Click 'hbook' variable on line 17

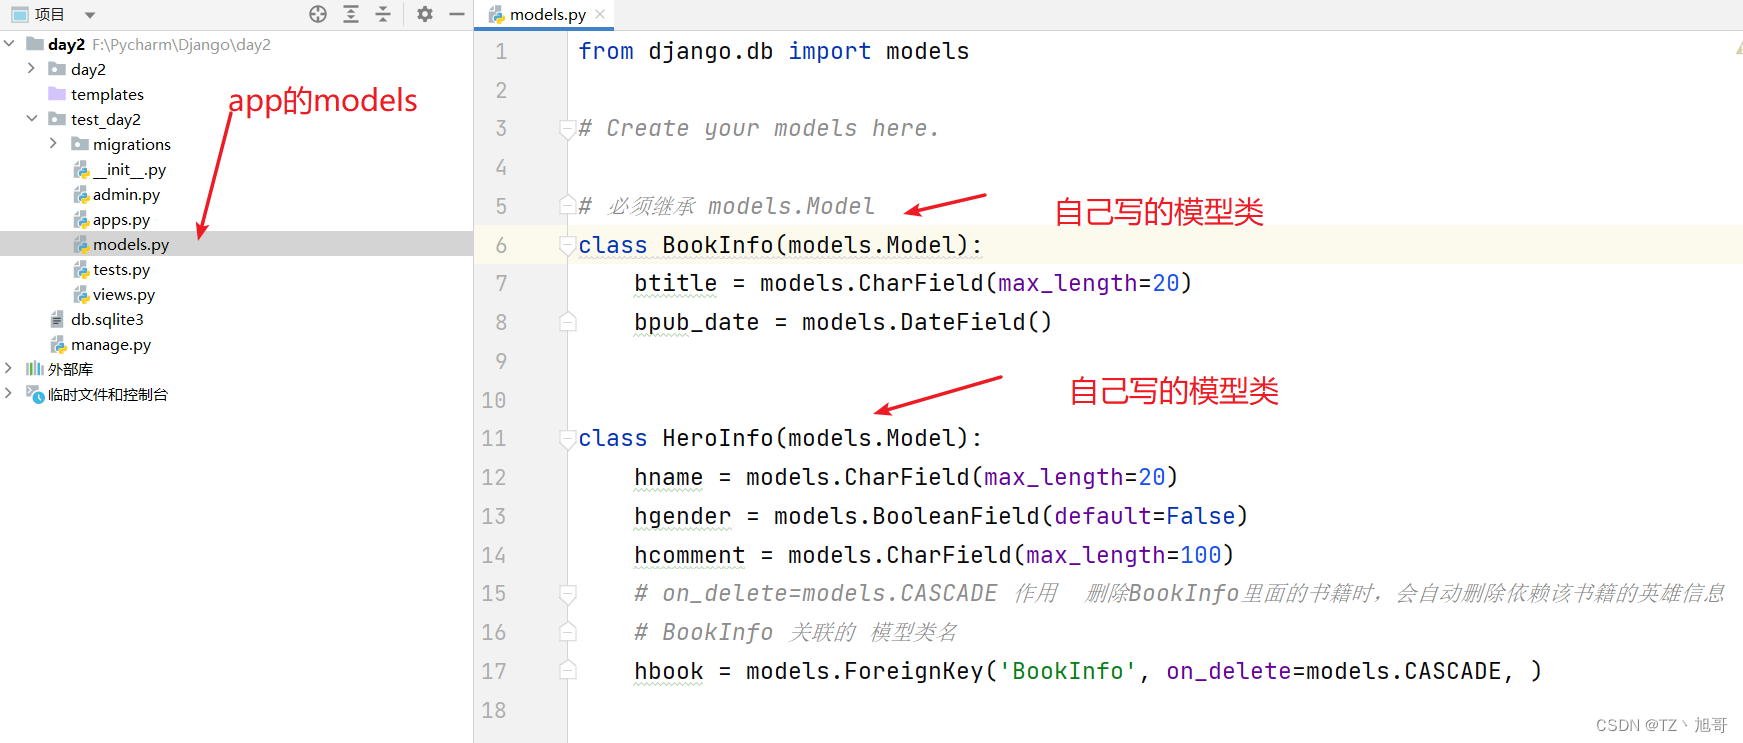[668, 671]
